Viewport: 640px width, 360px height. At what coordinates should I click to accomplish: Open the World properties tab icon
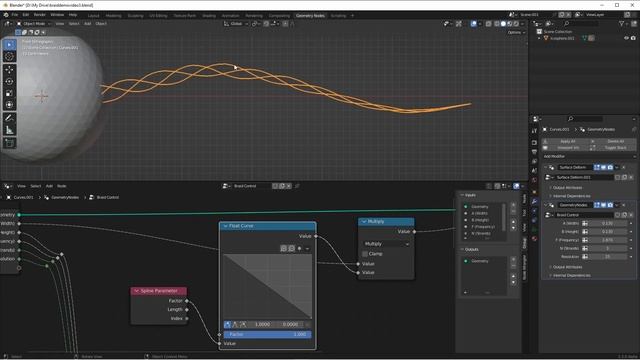534,180
